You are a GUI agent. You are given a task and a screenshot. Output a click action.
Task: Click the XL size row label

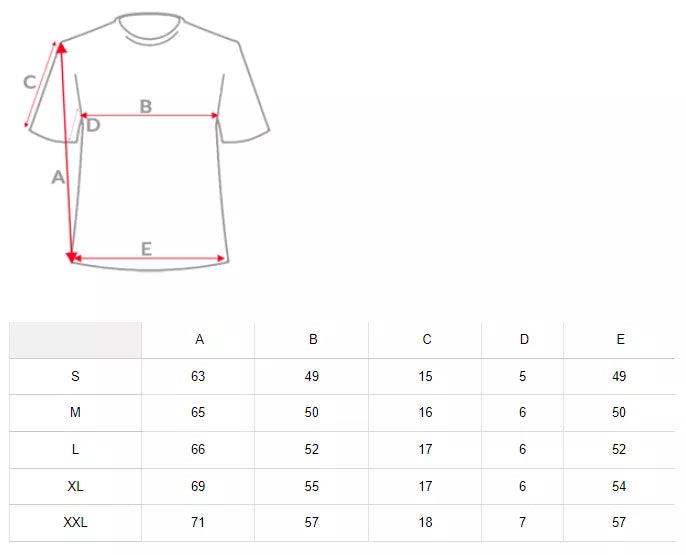(x=75, y=486)
